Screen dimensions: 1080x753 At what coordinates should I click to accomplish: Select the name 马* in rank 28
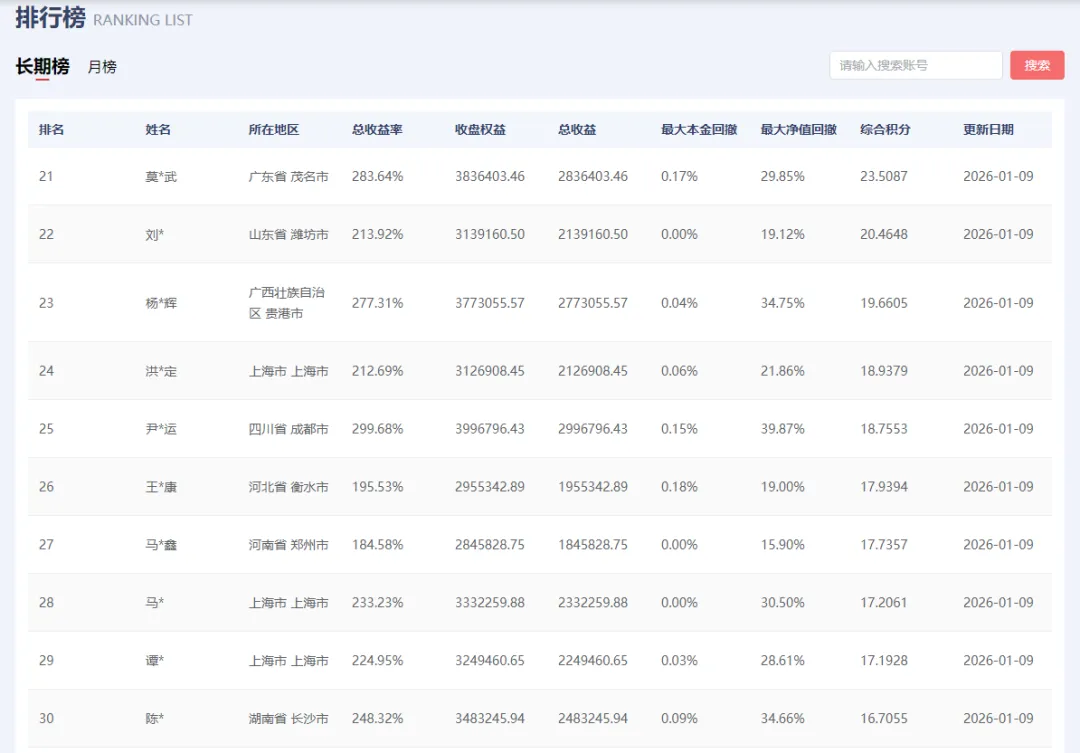click(155, 603)
